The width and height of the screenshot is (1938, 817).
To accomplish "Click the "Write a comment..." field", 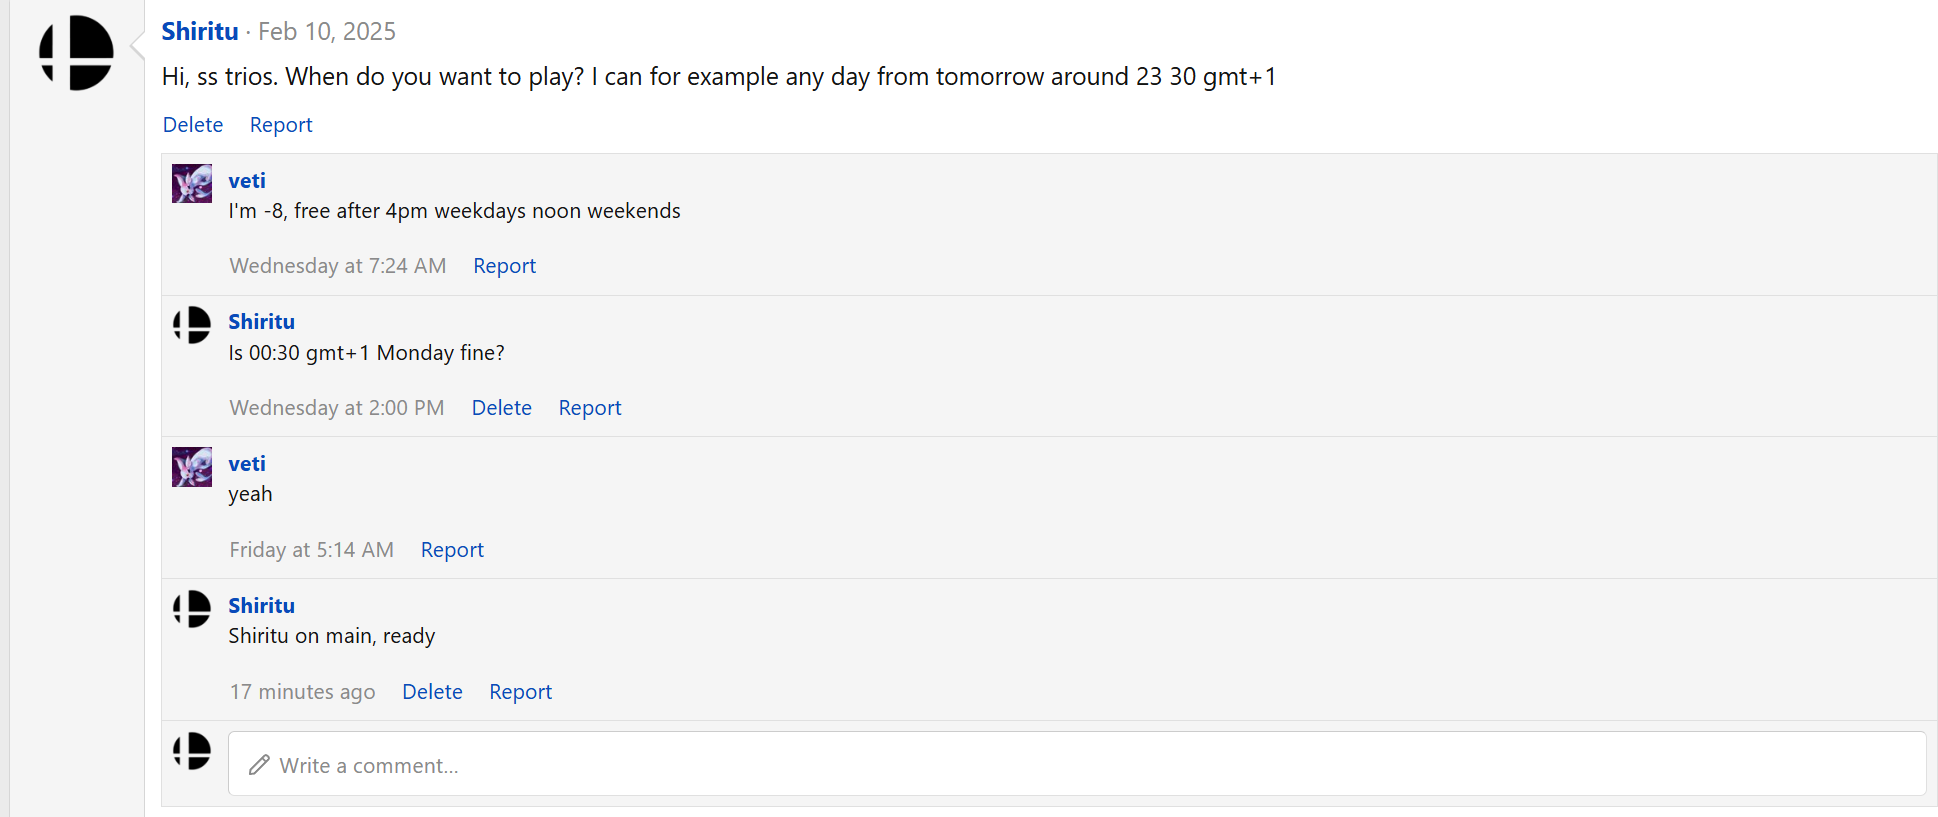I will pos(1076,765).
